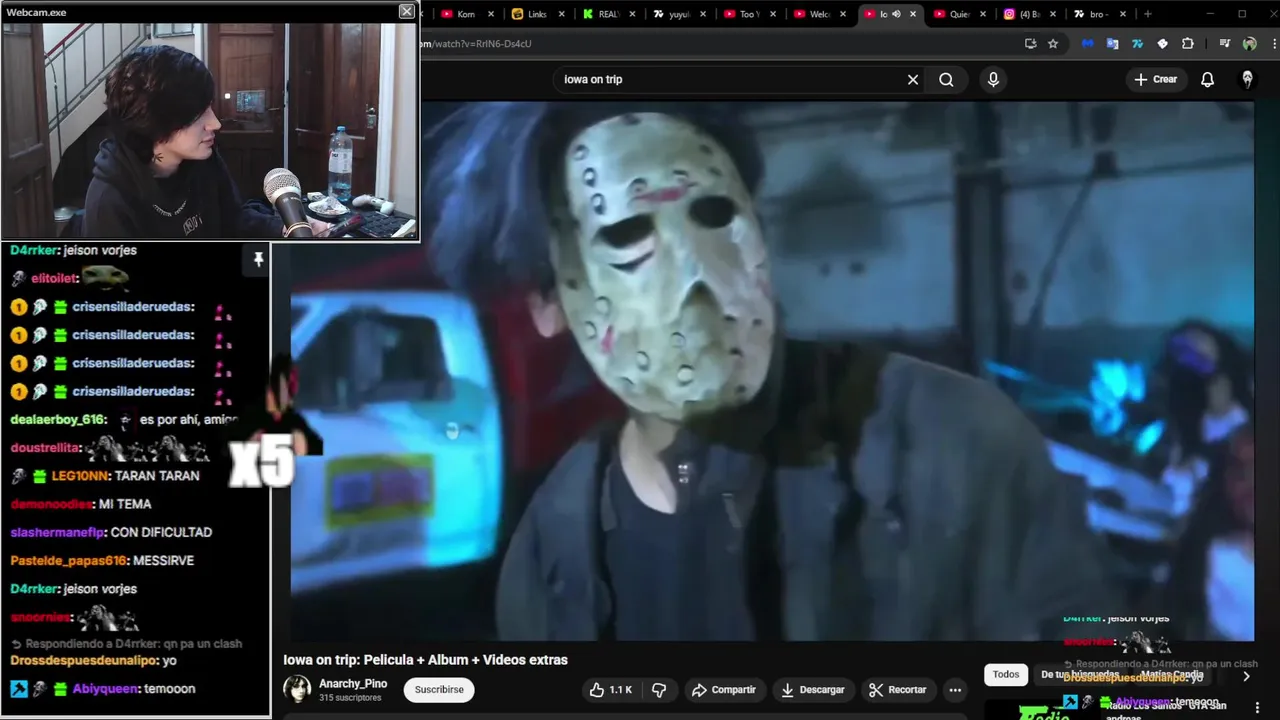Open a new browser tab

(x=1147, y=14)
